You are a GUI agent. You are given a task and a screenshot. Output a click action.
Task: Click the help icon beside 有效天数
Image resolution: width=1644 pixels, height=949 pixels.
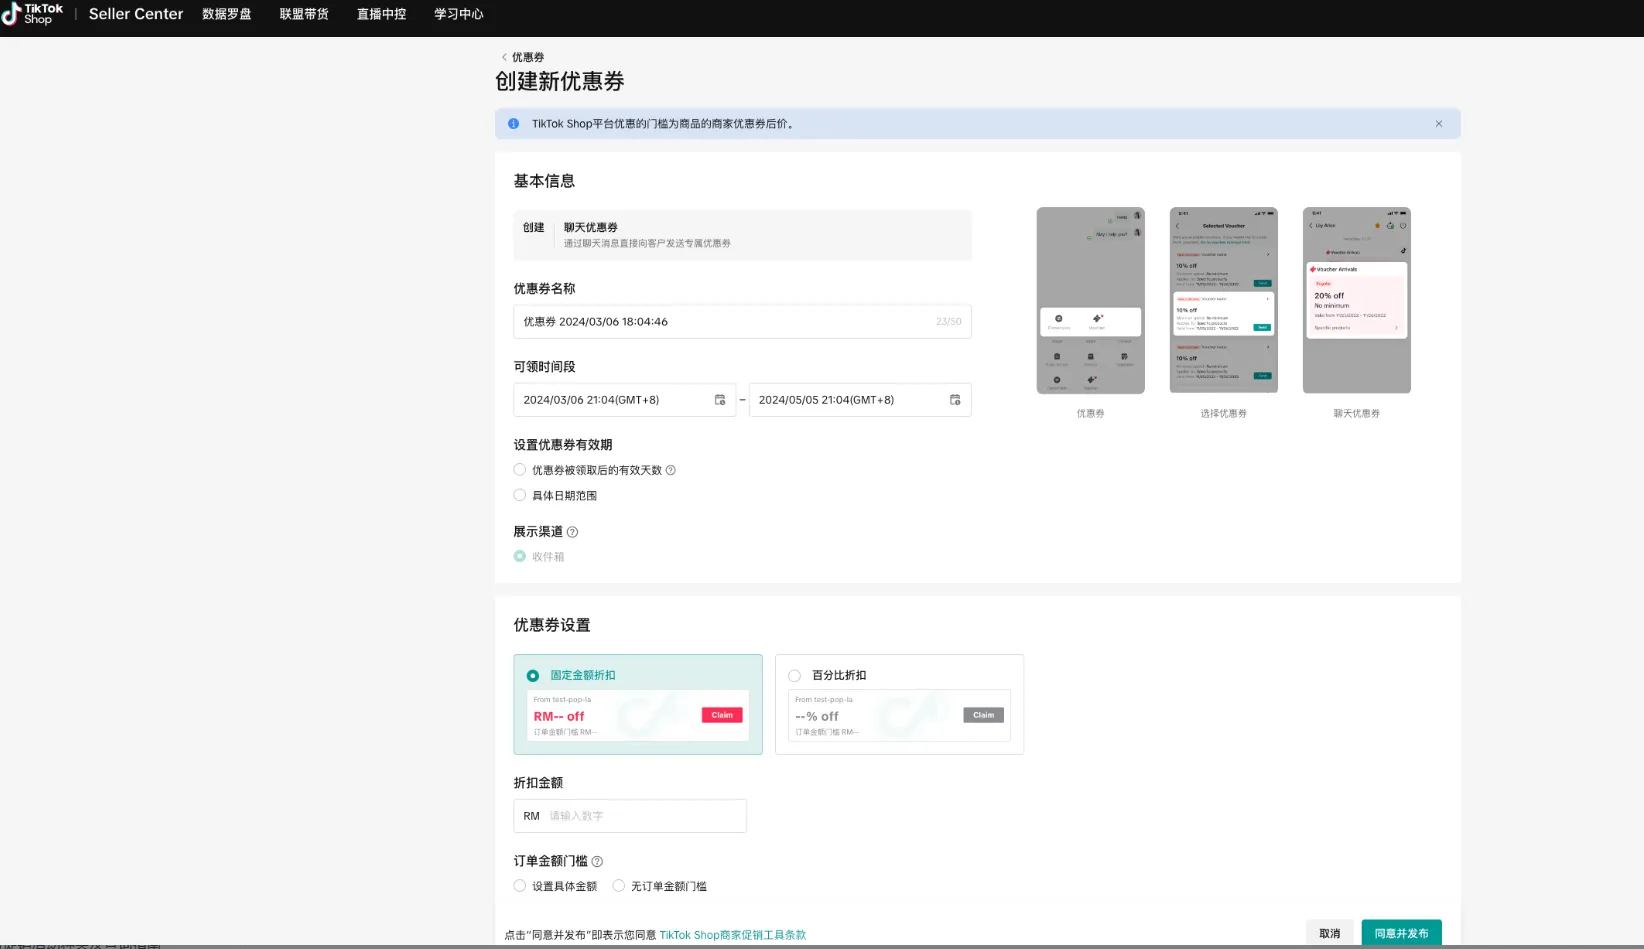671,470
